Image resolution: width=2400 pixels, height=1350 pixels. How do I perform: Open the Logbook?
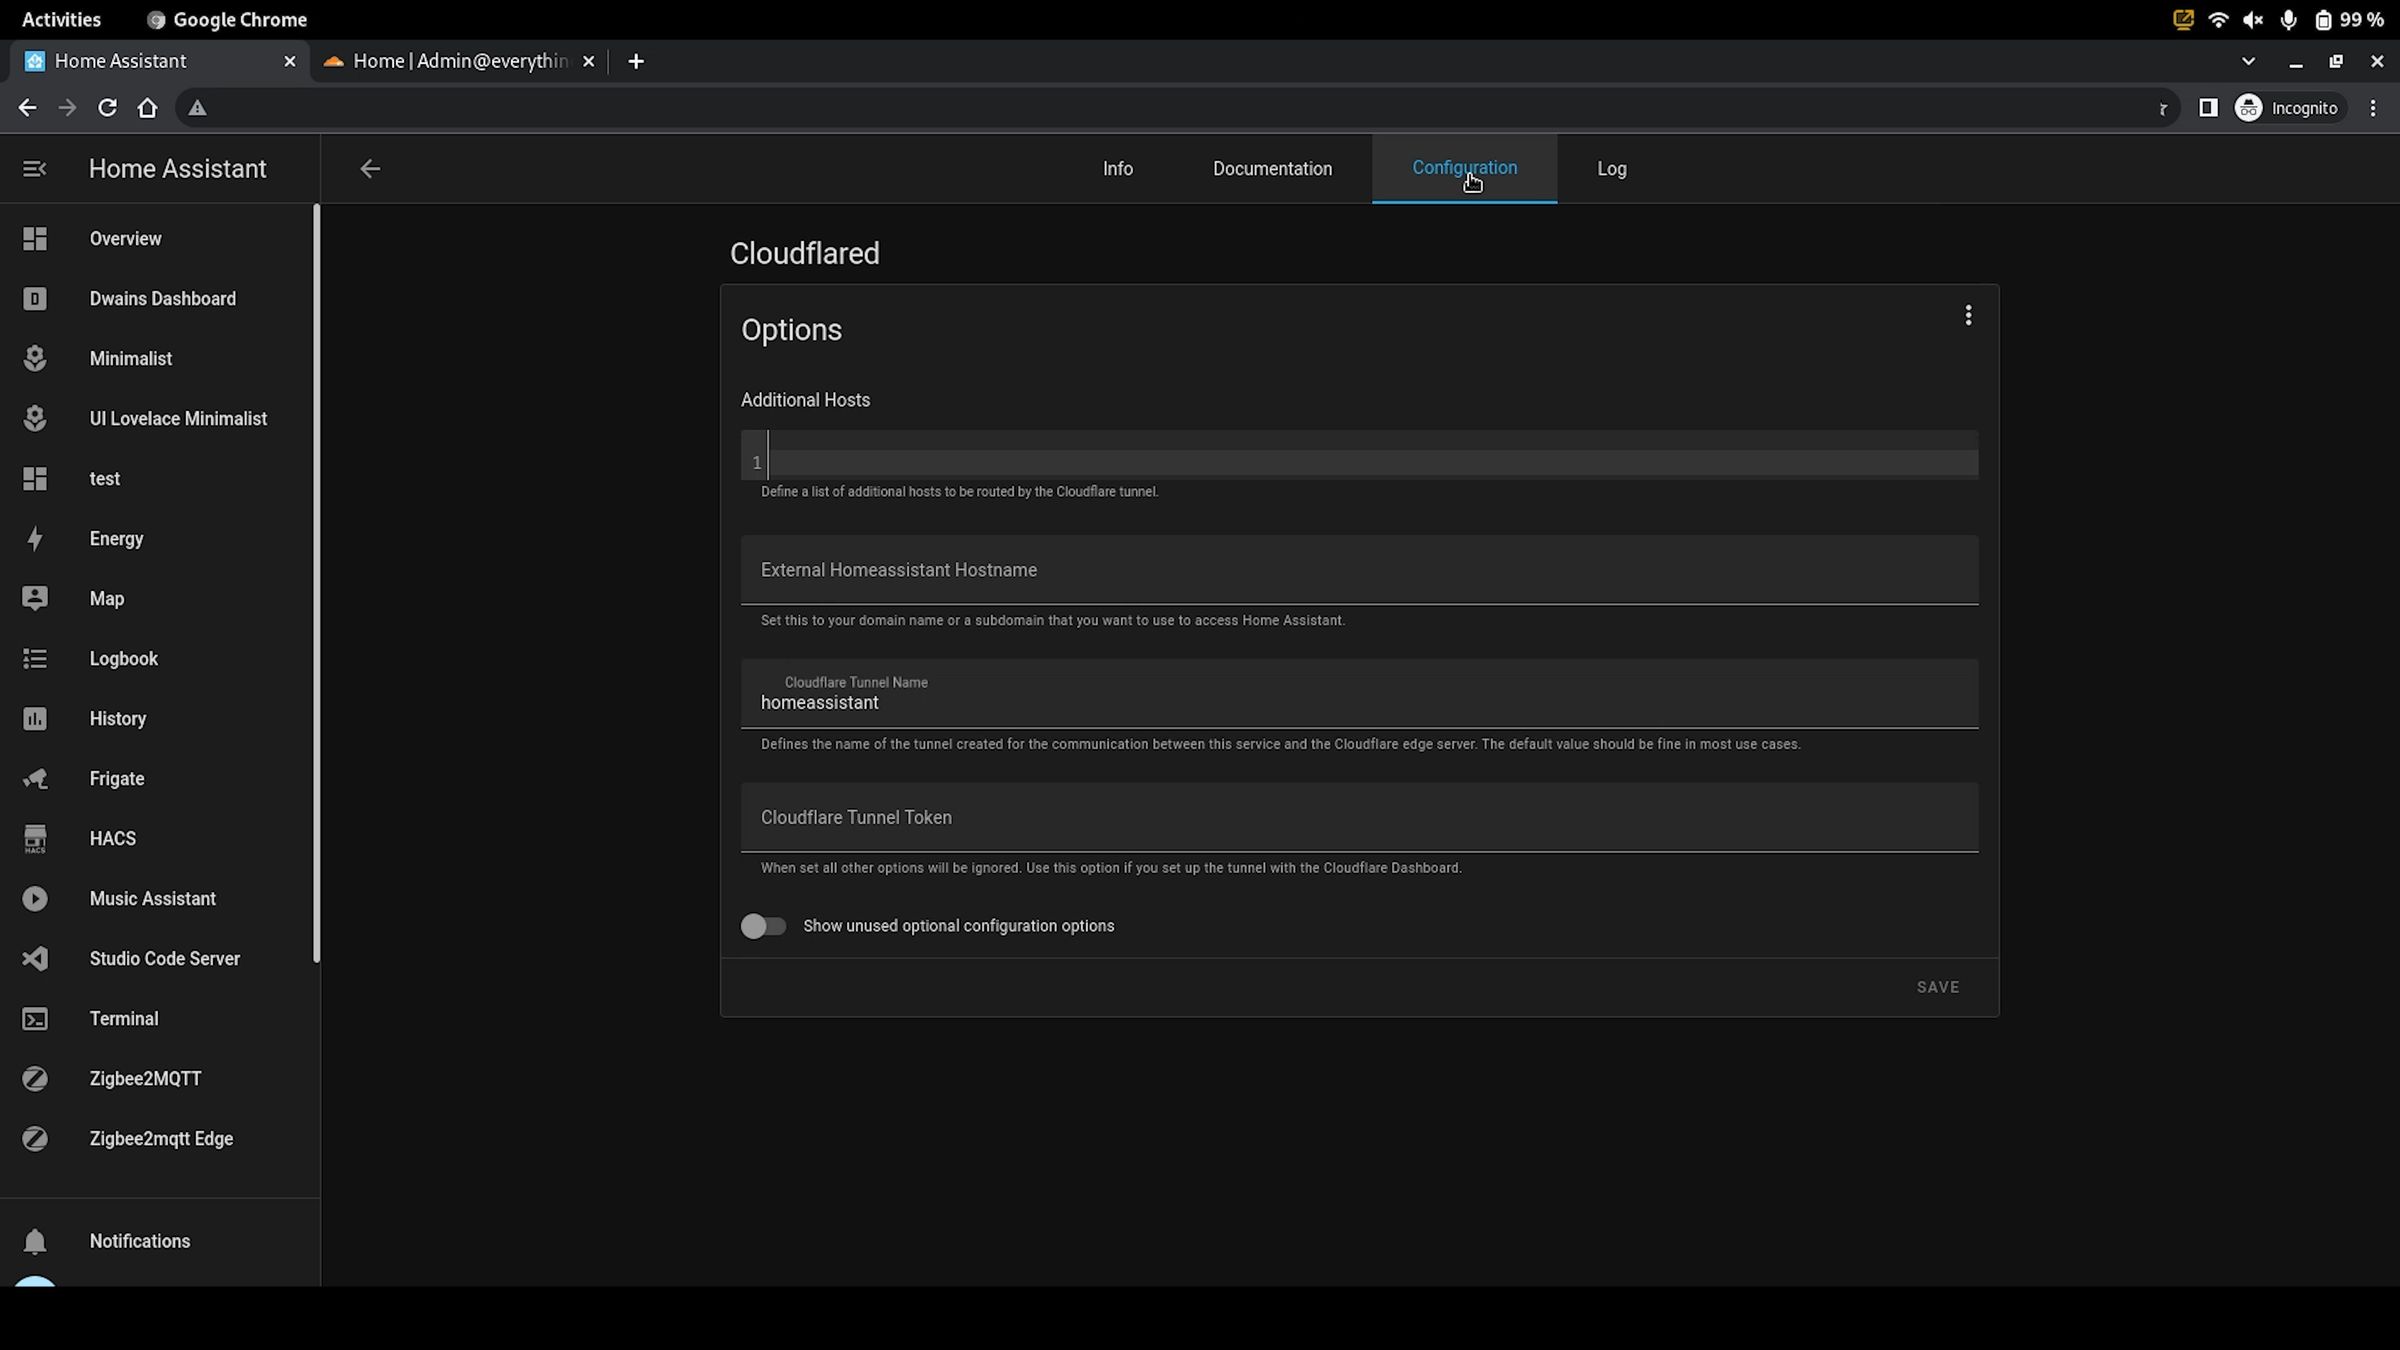[123, 658]
